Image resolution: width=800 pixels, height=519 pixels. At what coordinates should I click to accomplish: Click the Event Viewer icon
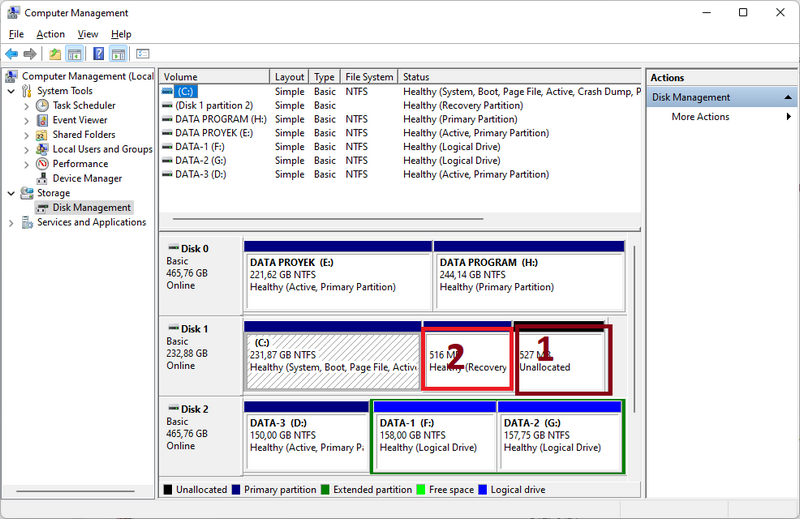pyautogui.click(x=42, y=120)
